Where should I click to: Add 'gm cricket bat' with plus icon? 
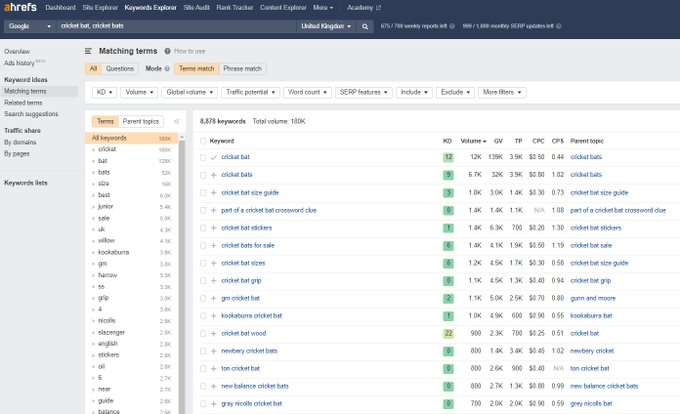[213, 299]
